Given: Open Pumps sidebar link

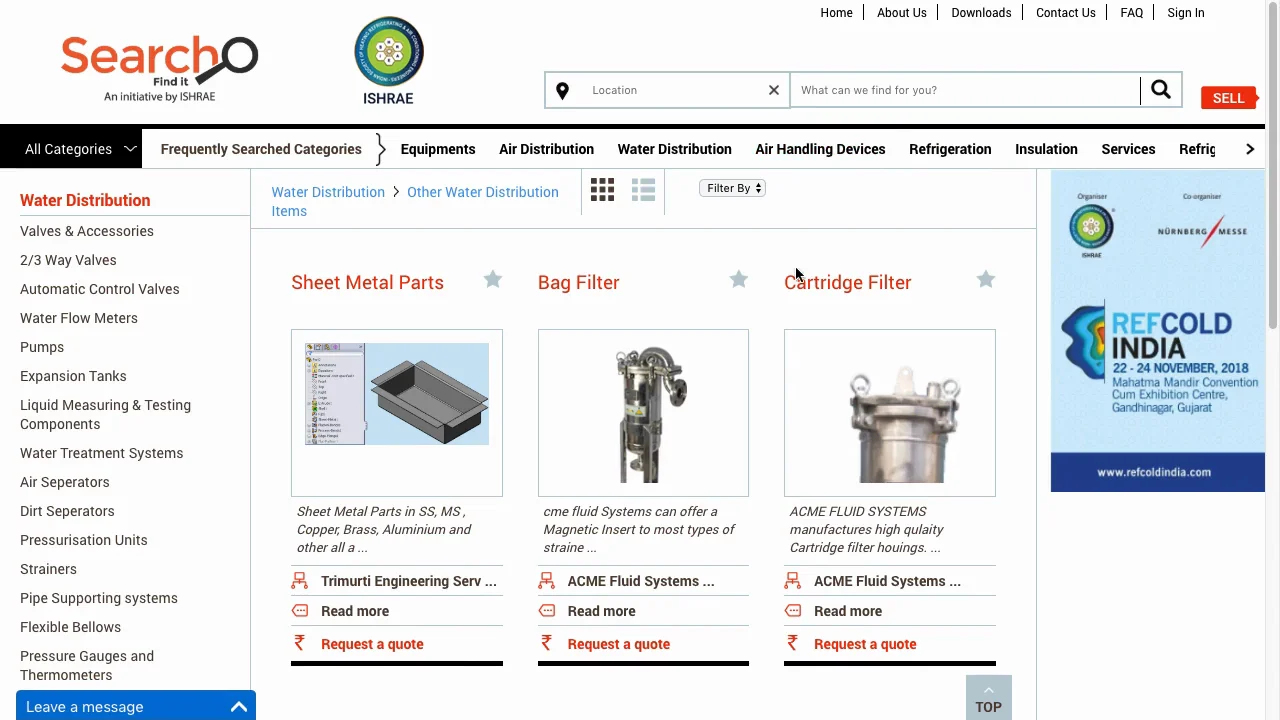Looking at the screenshot, I should [x=42, y=347].
